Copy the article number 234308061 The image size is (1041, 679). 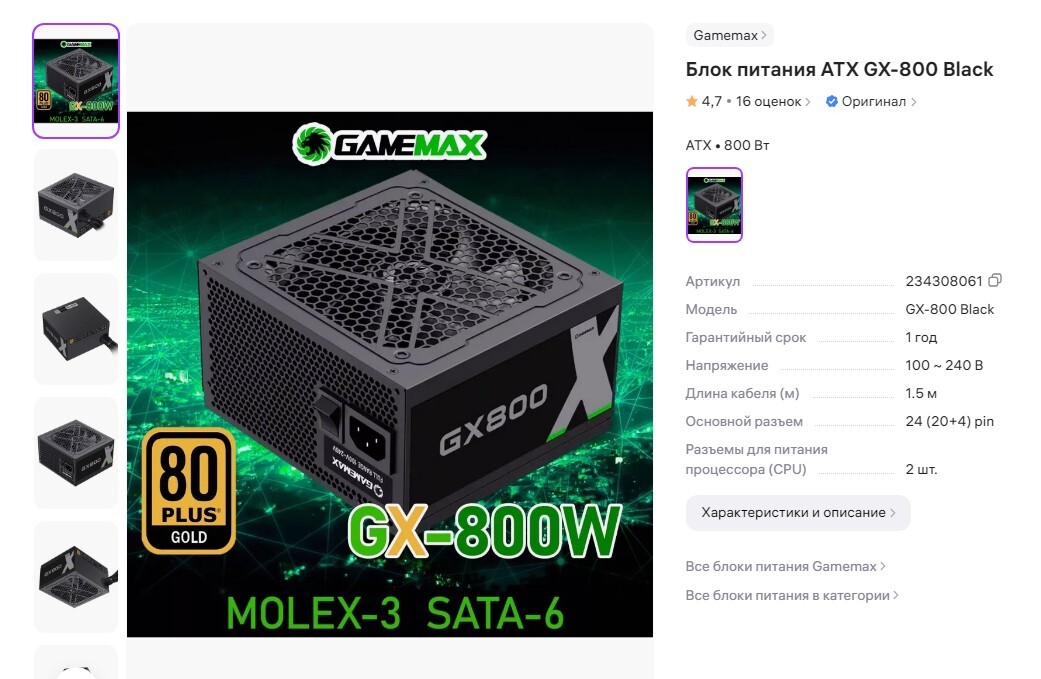[x=995, y=281]
